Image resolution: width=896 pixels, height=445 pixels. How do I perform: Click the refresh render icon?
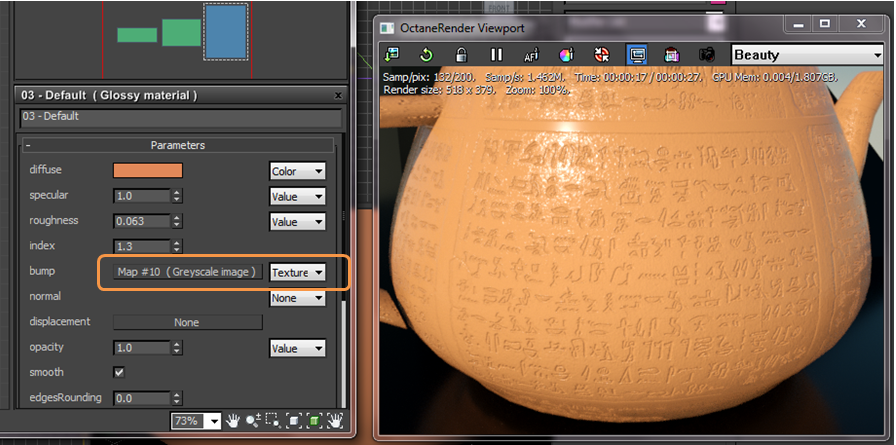click(x=426, y=55)
